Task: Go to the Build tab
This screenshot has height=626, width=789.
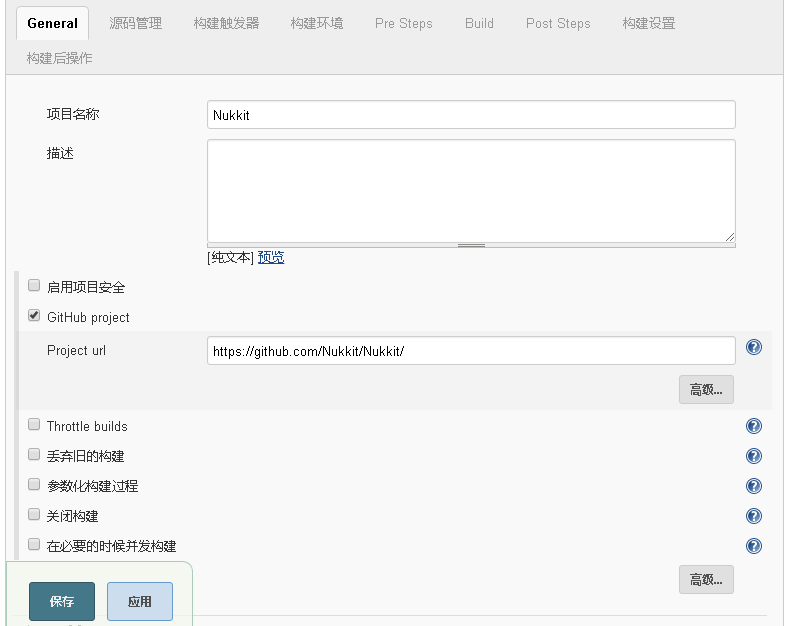Action: (479, 23)
